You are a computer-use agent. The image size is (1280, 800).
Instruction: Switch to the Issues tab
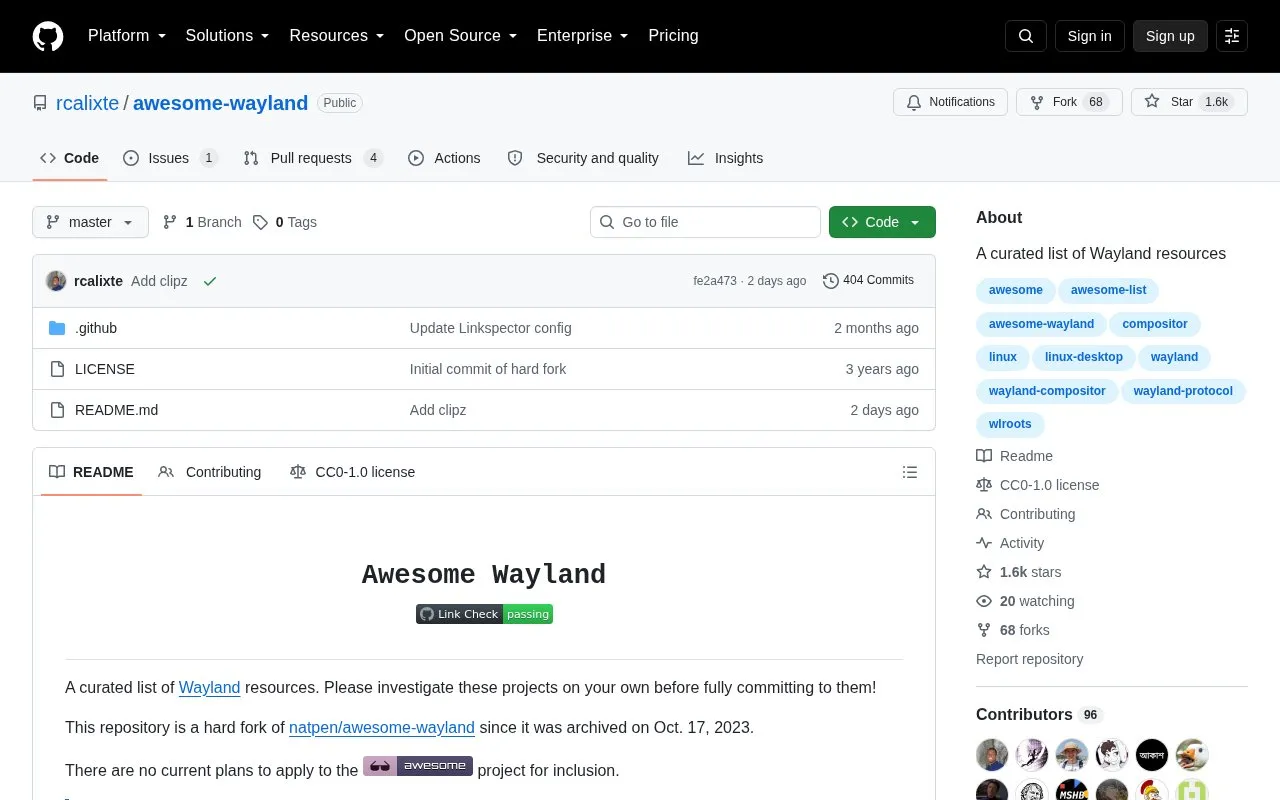[x=170, y=158]
